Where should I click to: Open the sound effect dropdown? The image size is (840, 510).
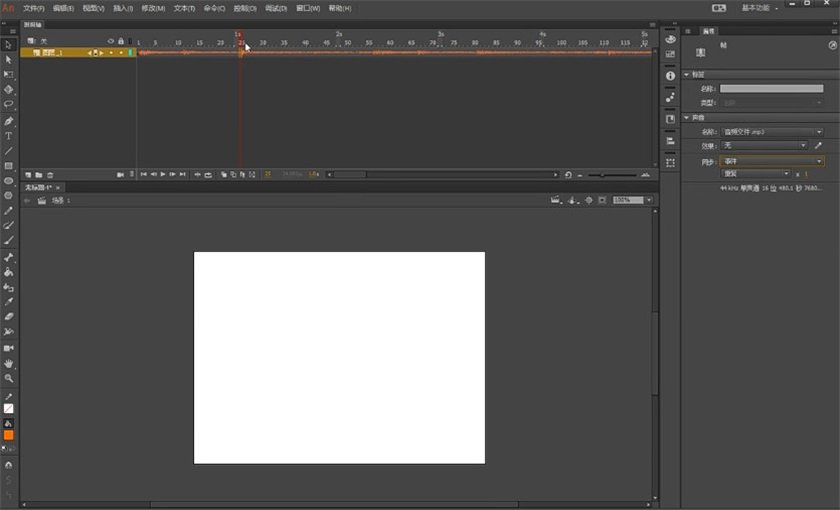tap(764, 145)
